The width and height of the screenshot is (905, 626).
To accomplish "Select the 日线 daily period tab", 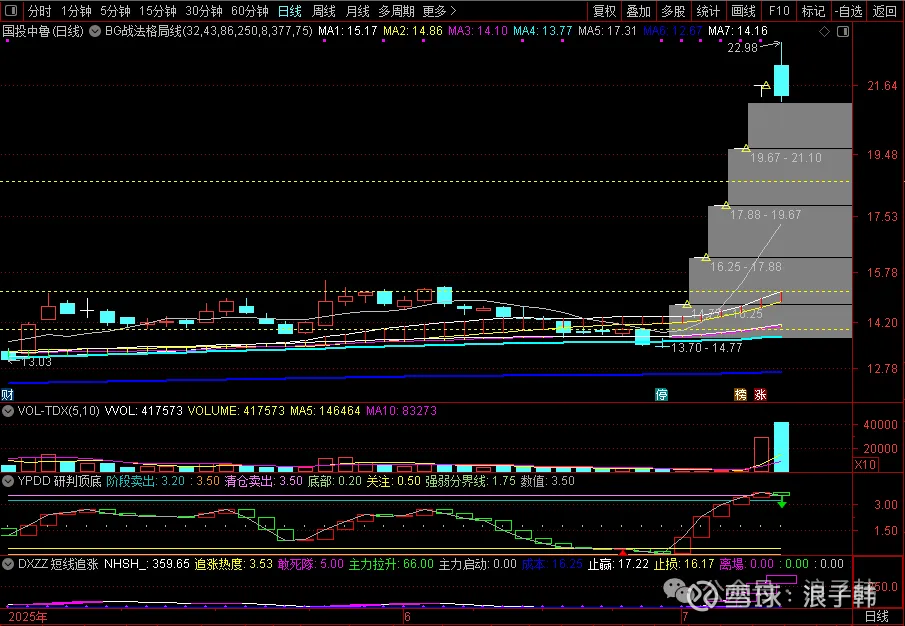I will click(289, 11).
